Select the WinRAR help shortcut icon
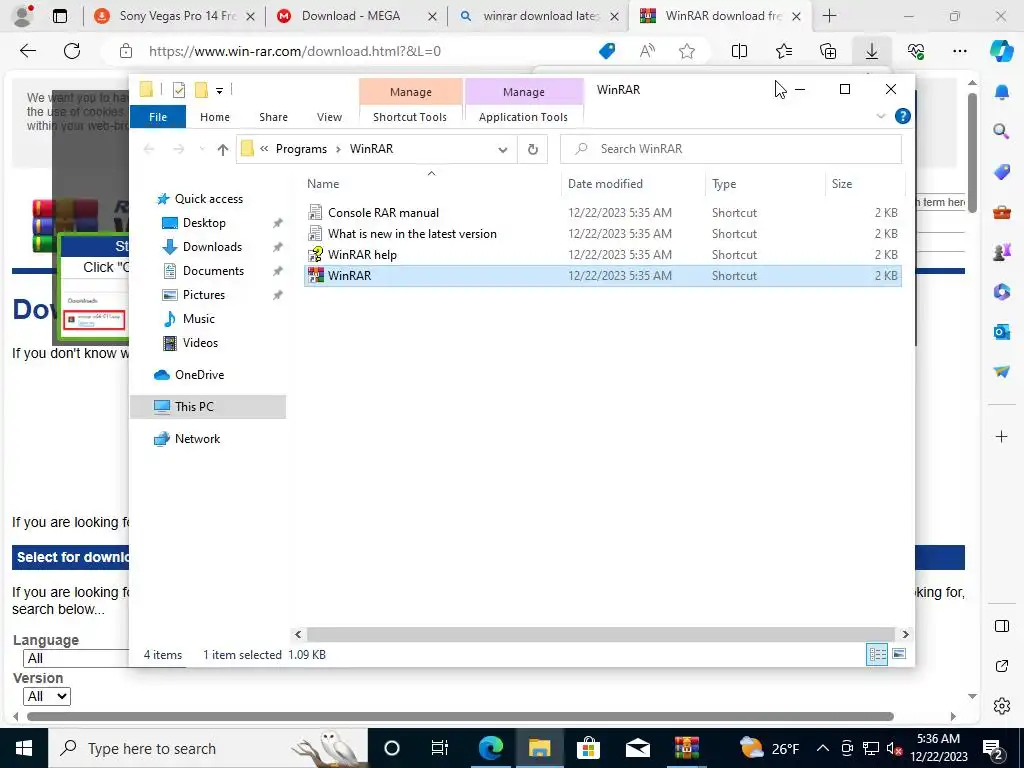Viewport: 1024px width, 768px height. (x=316, y=255)
